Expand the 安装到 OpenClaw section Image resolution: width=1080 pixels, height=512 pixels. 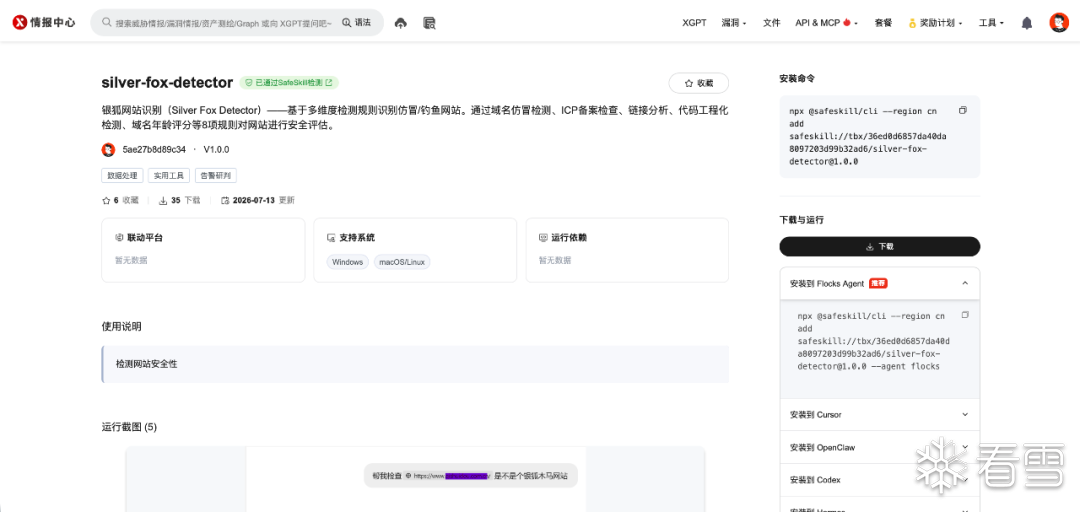click(x=880, y=447)
